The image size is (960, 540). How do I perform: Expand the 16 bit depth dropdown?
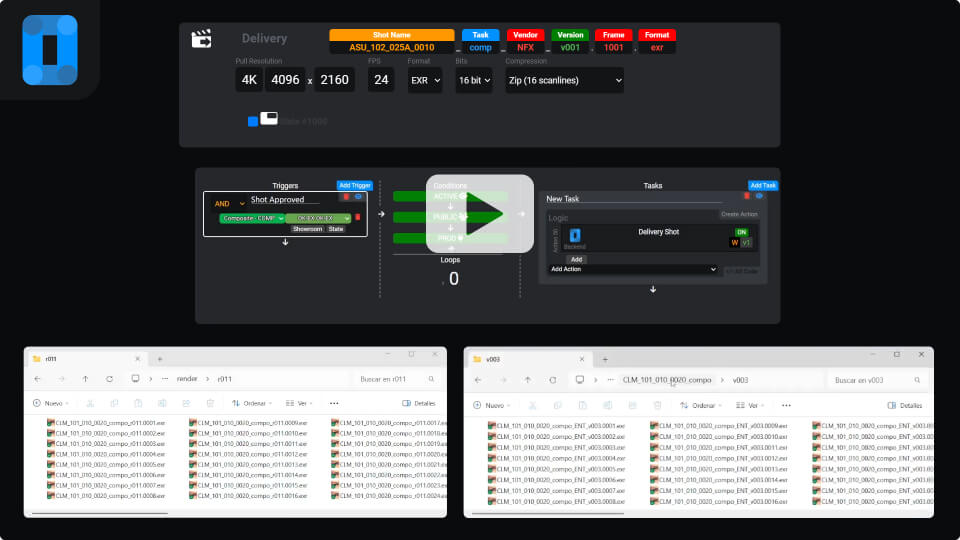tap(474, 80)
